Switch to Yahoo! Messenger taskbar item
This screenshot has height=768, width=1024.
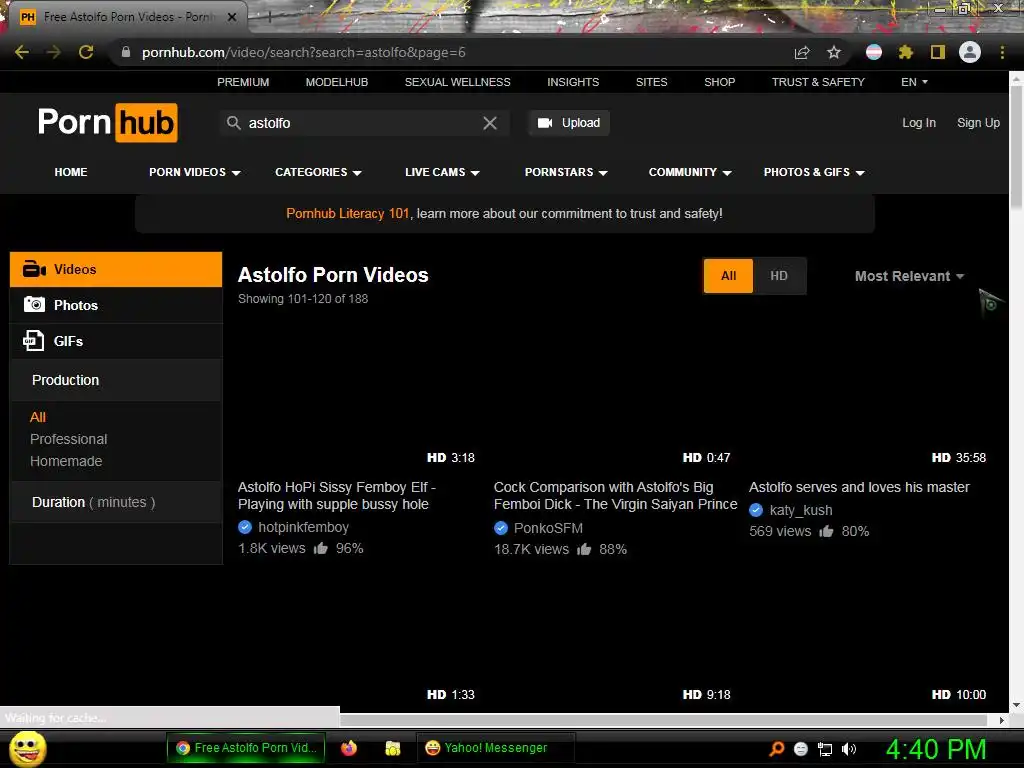point(495,748)
